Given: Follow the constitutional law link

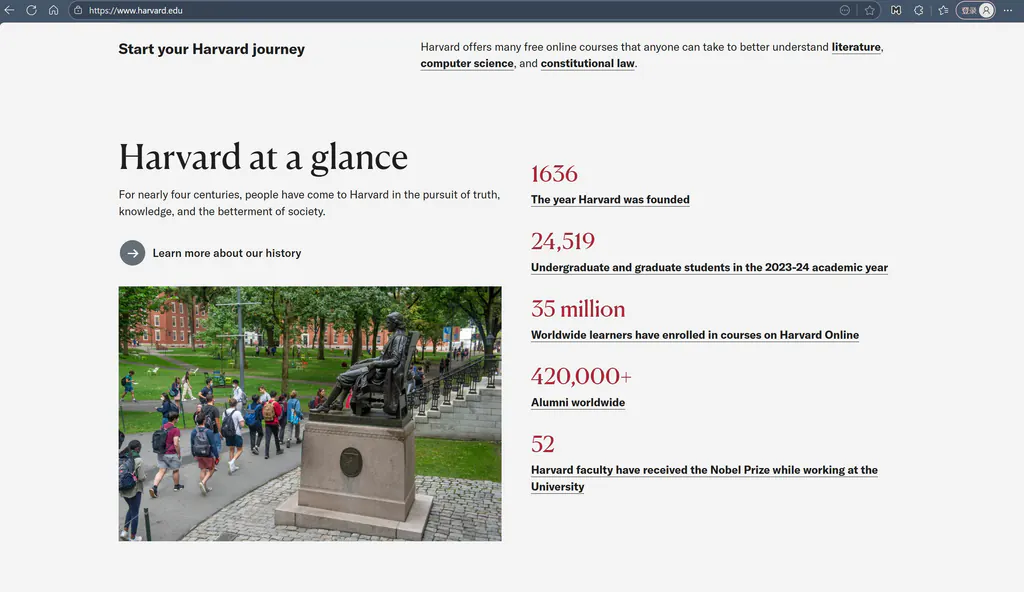Looking at the screenshot, I should (587, 63).
